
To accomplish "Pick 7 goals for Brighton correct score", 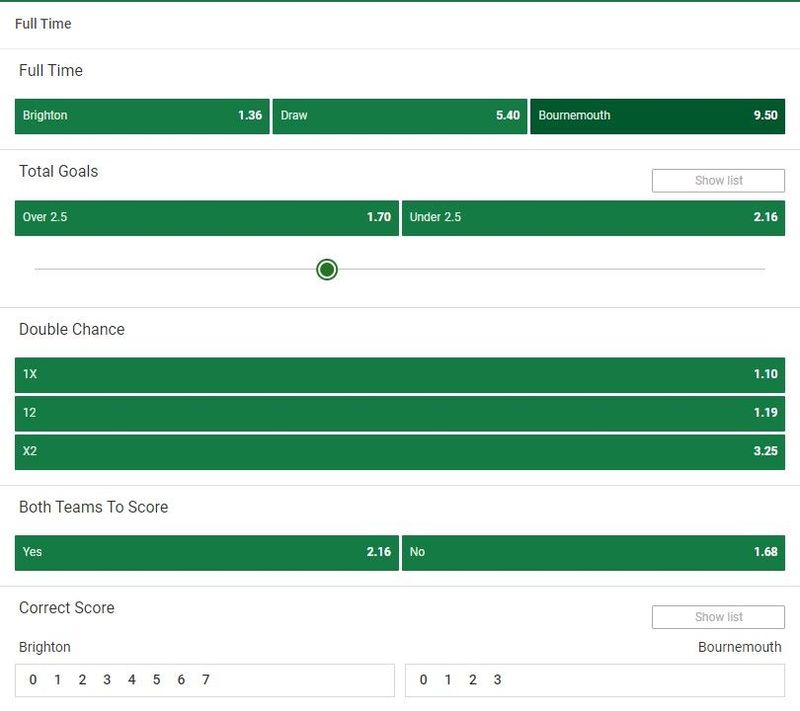I will (206, 680).
